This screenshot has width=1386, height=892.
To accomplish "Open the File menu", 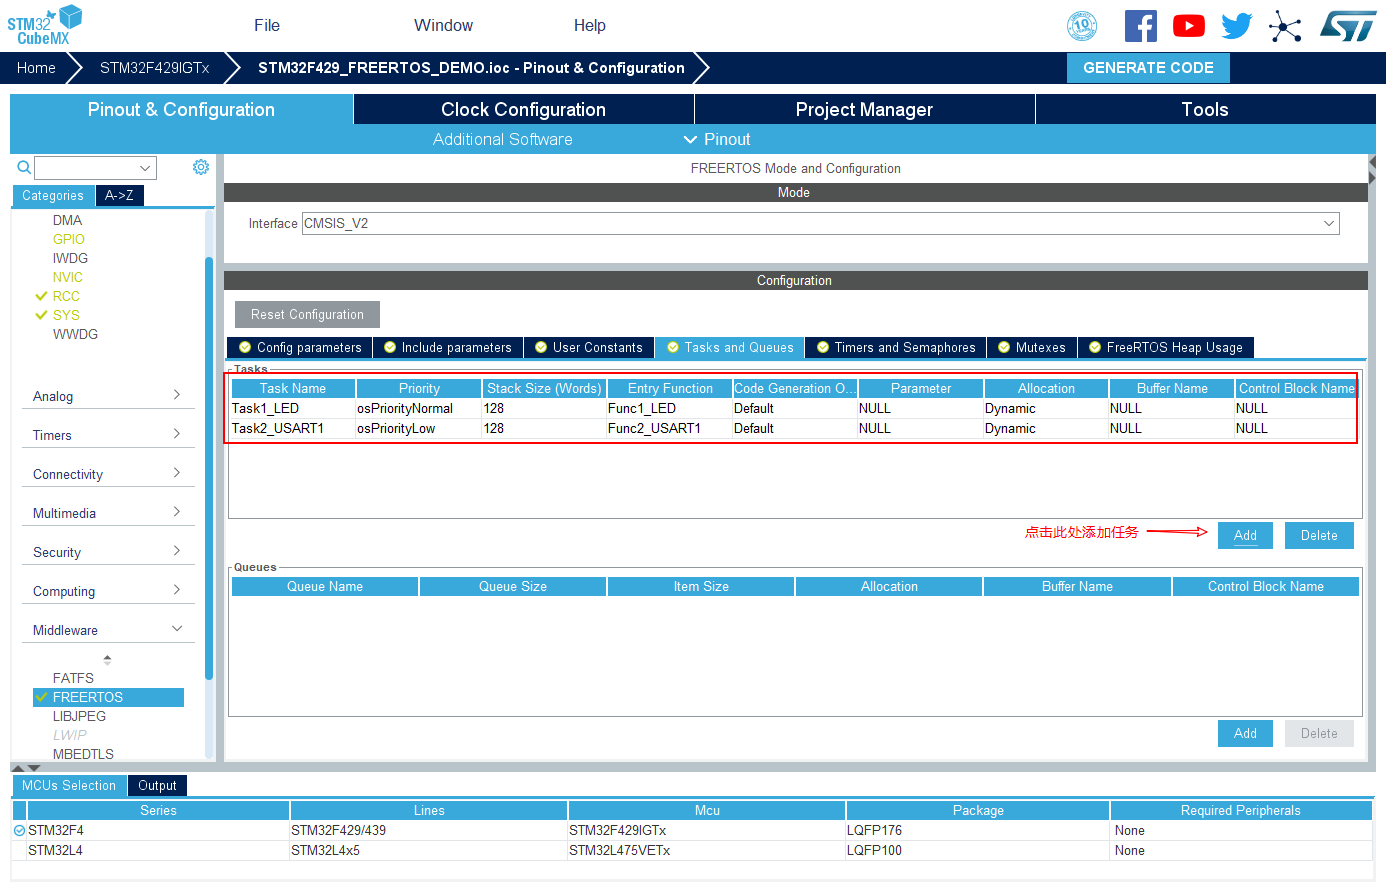I will [267, 25].
